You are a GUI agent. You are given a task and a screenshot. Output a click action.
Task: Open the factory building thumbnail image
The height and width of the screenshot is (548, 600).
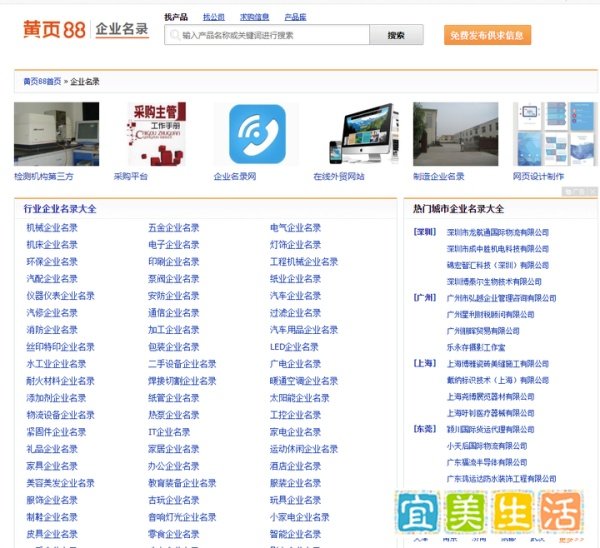coord(456,134)
